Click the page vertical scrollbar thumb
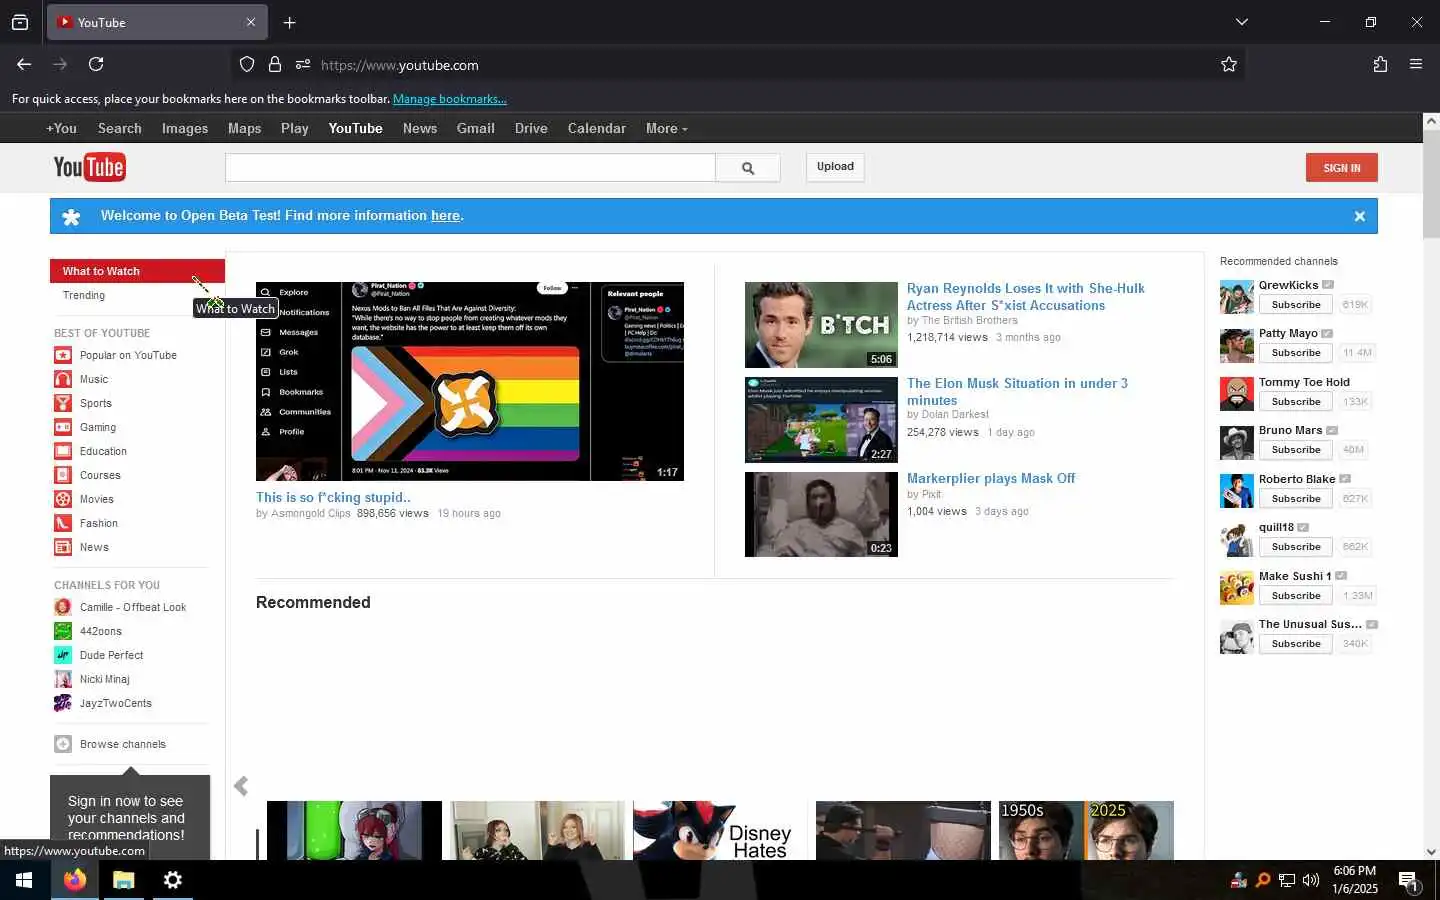Viewport: 1440px width, 900px height. click(x=1431, y=184)
